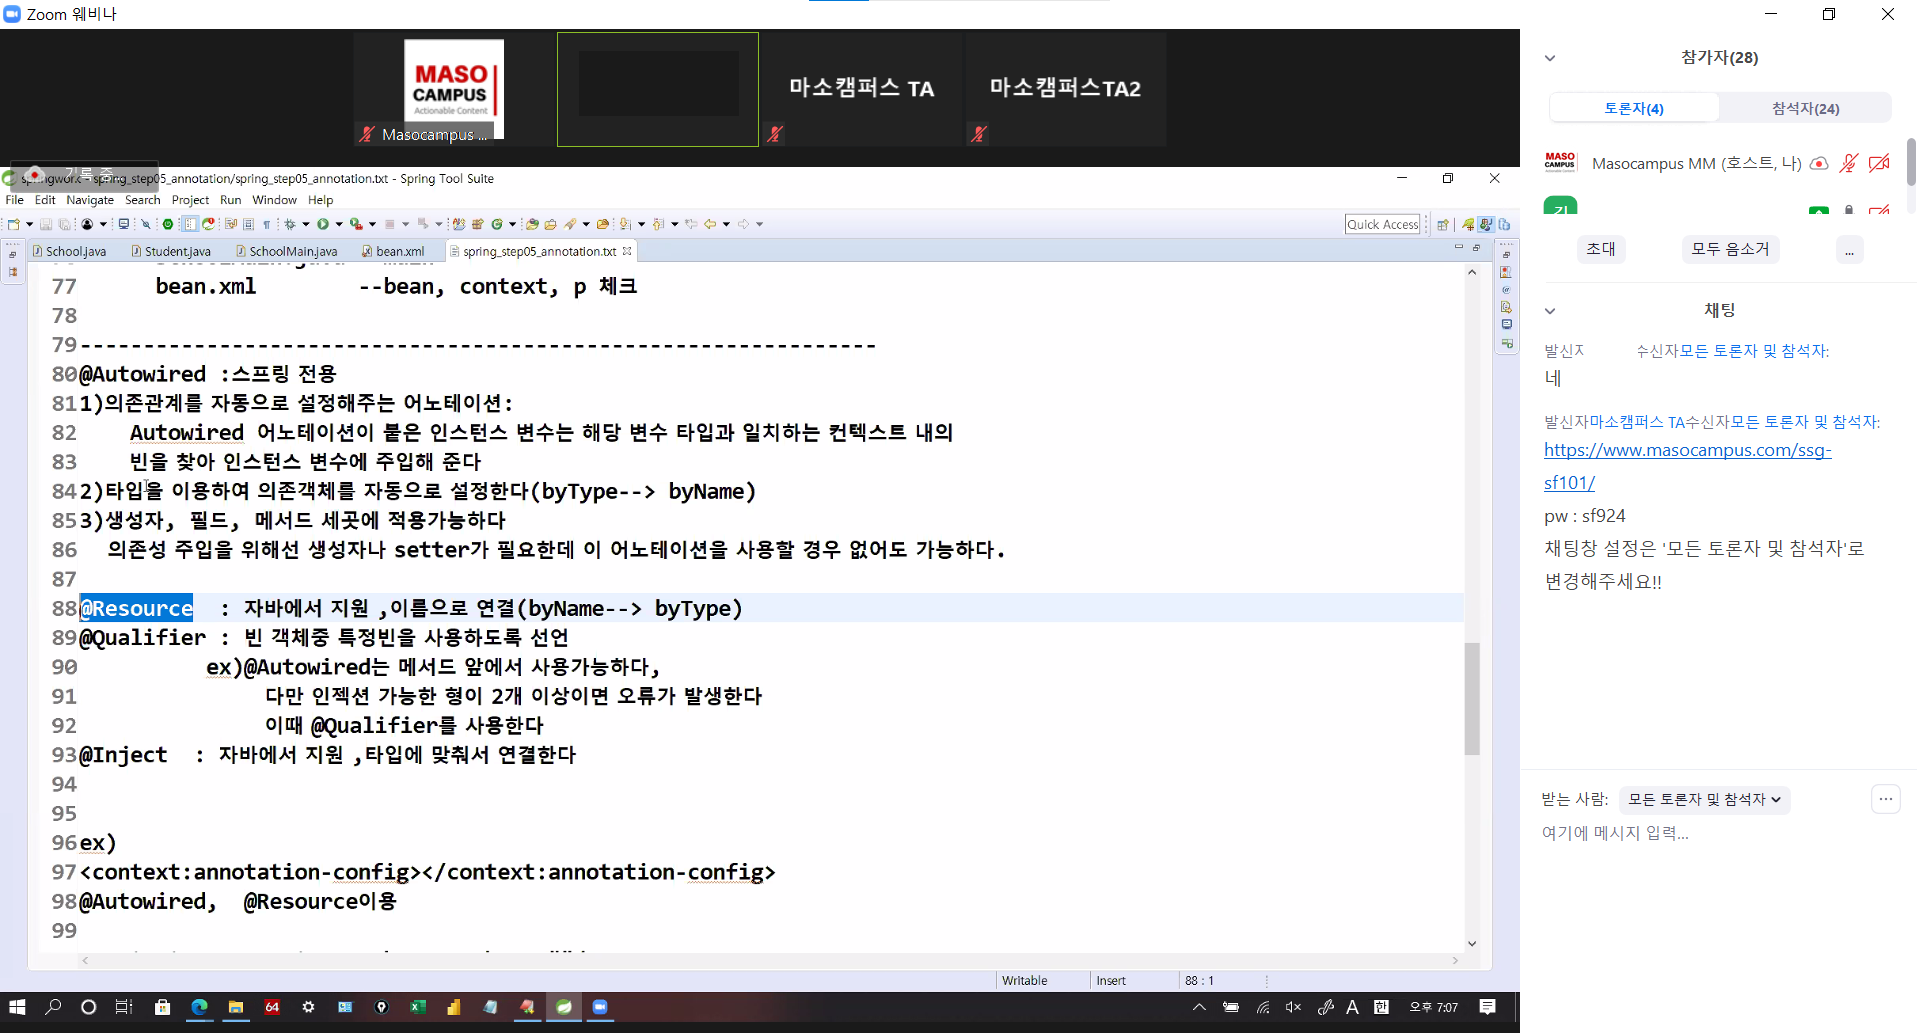Collapse the chat panel chevron
Screen dimensions: 1917x1033
click(x=1550, y=311)
